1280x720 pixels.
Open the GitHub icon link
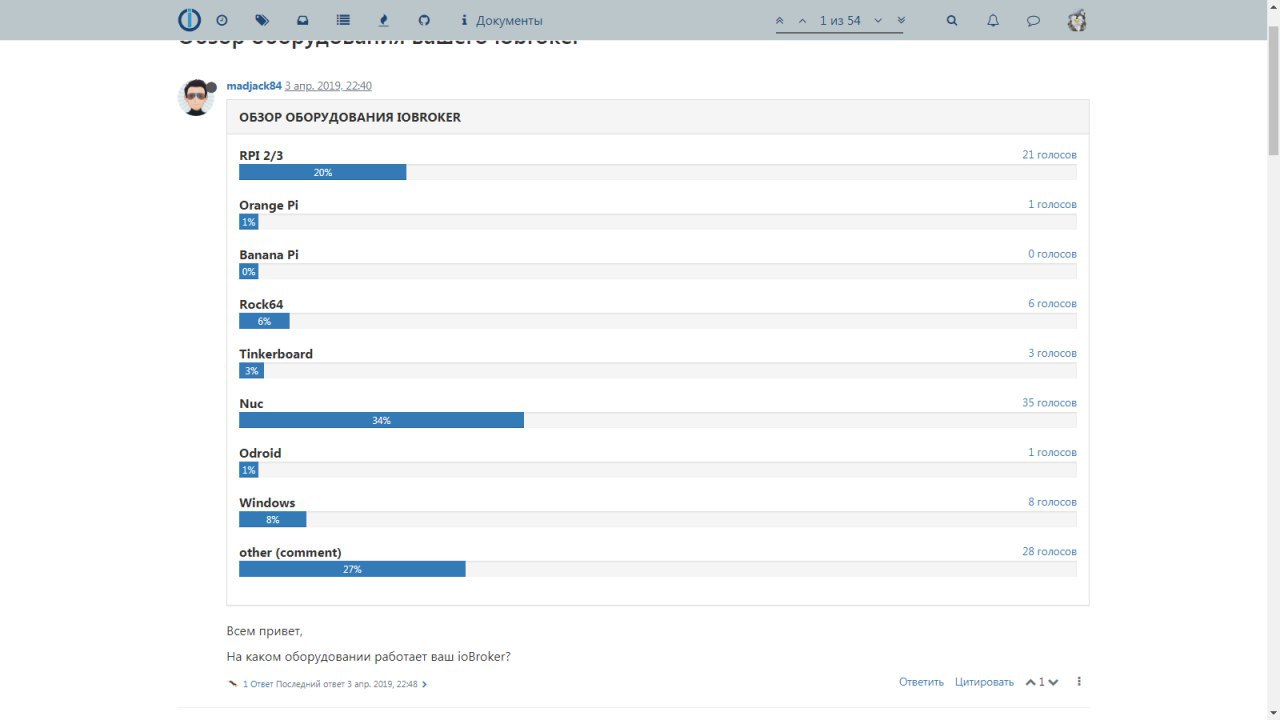click(424, 20)
